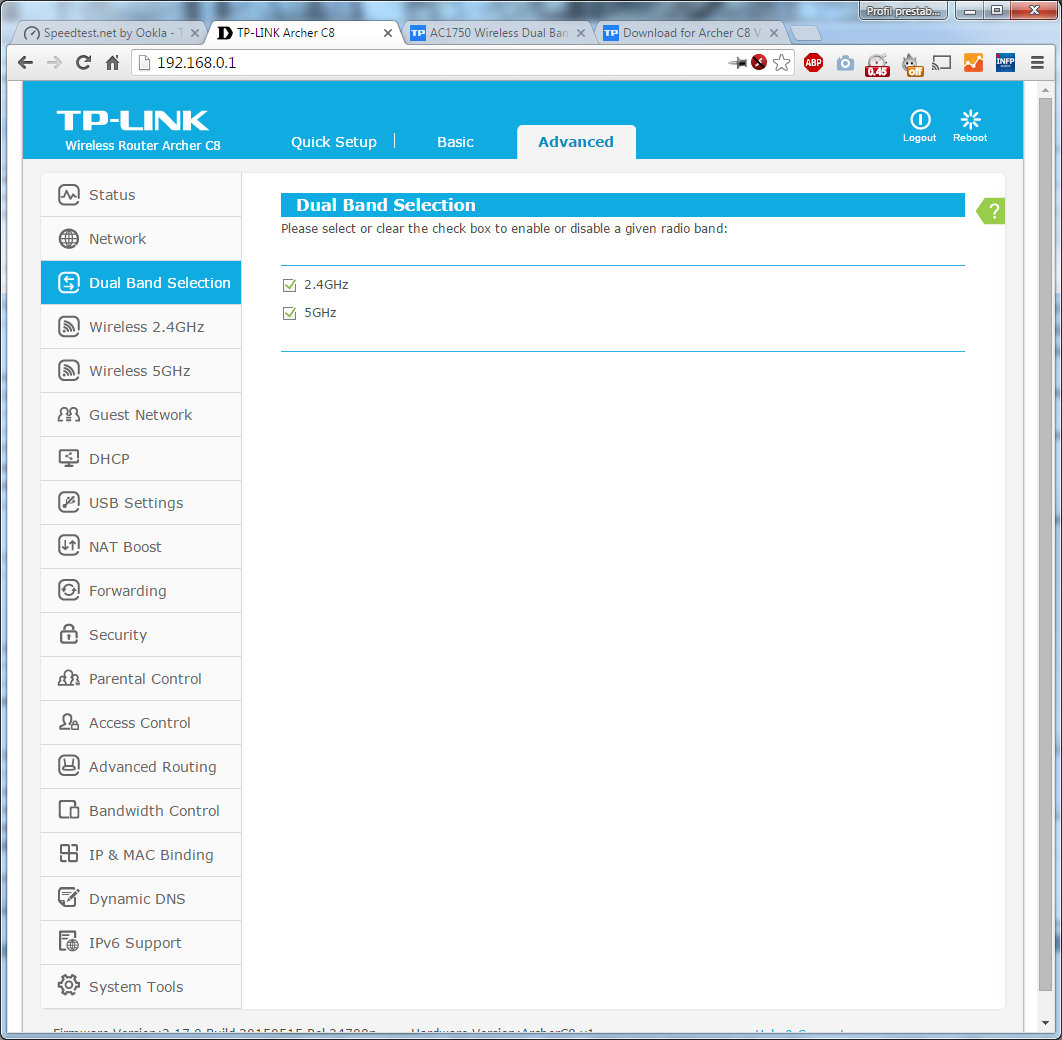Open Chrome hamburger menu
Screen dimensions: 1062x1040
coord(1037,63)
